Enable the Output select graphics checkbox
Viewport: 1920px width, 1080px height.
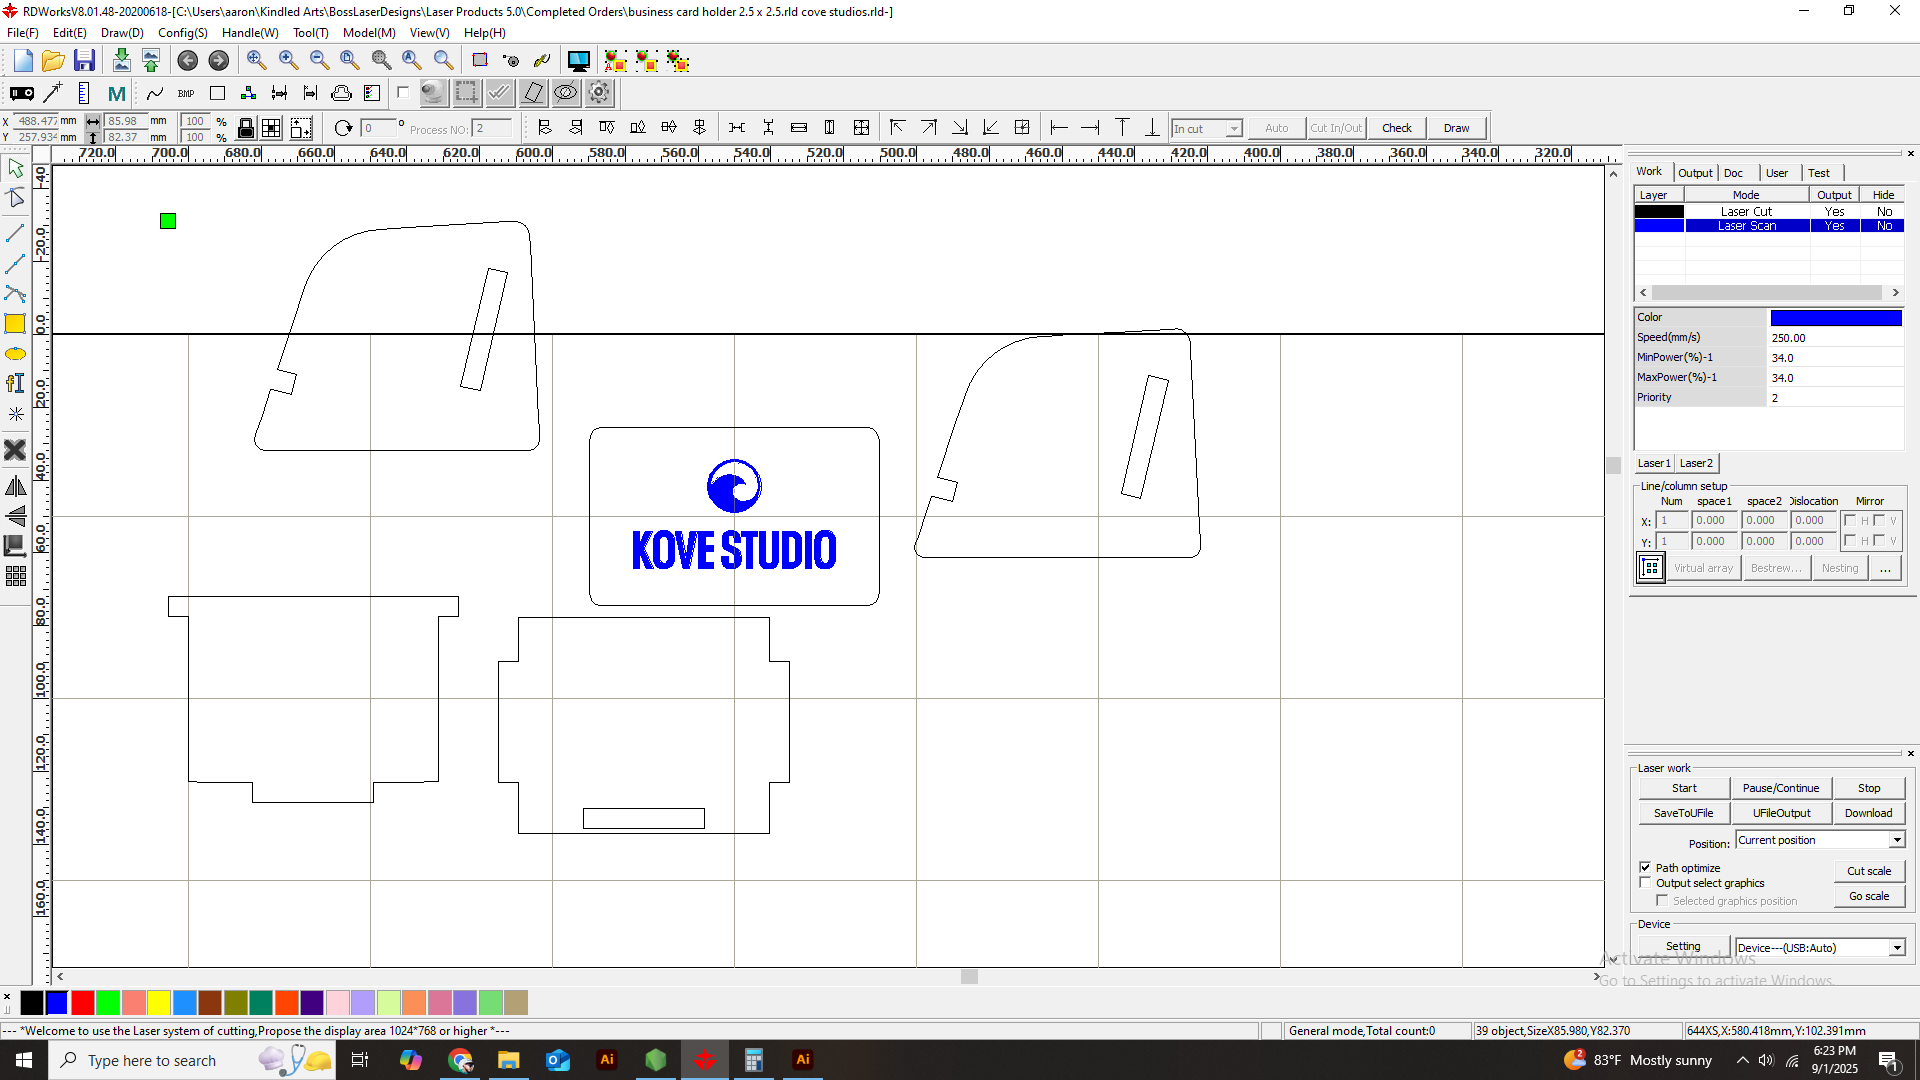1645,883
